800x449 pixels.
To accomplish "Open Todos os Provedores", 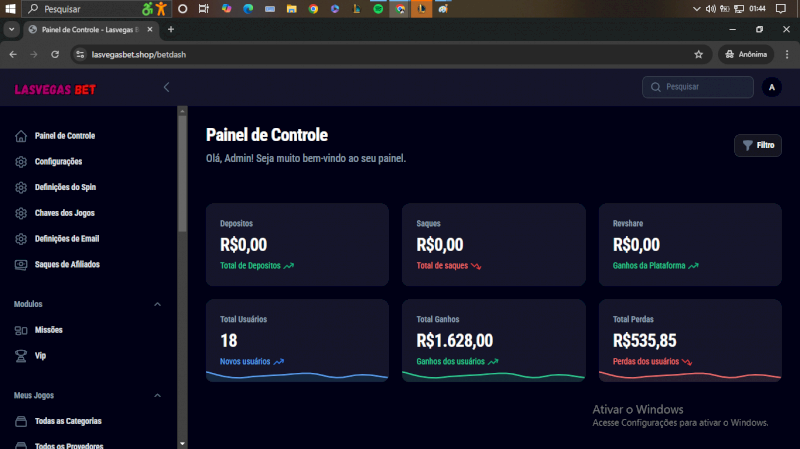I will tap(69, 445).
